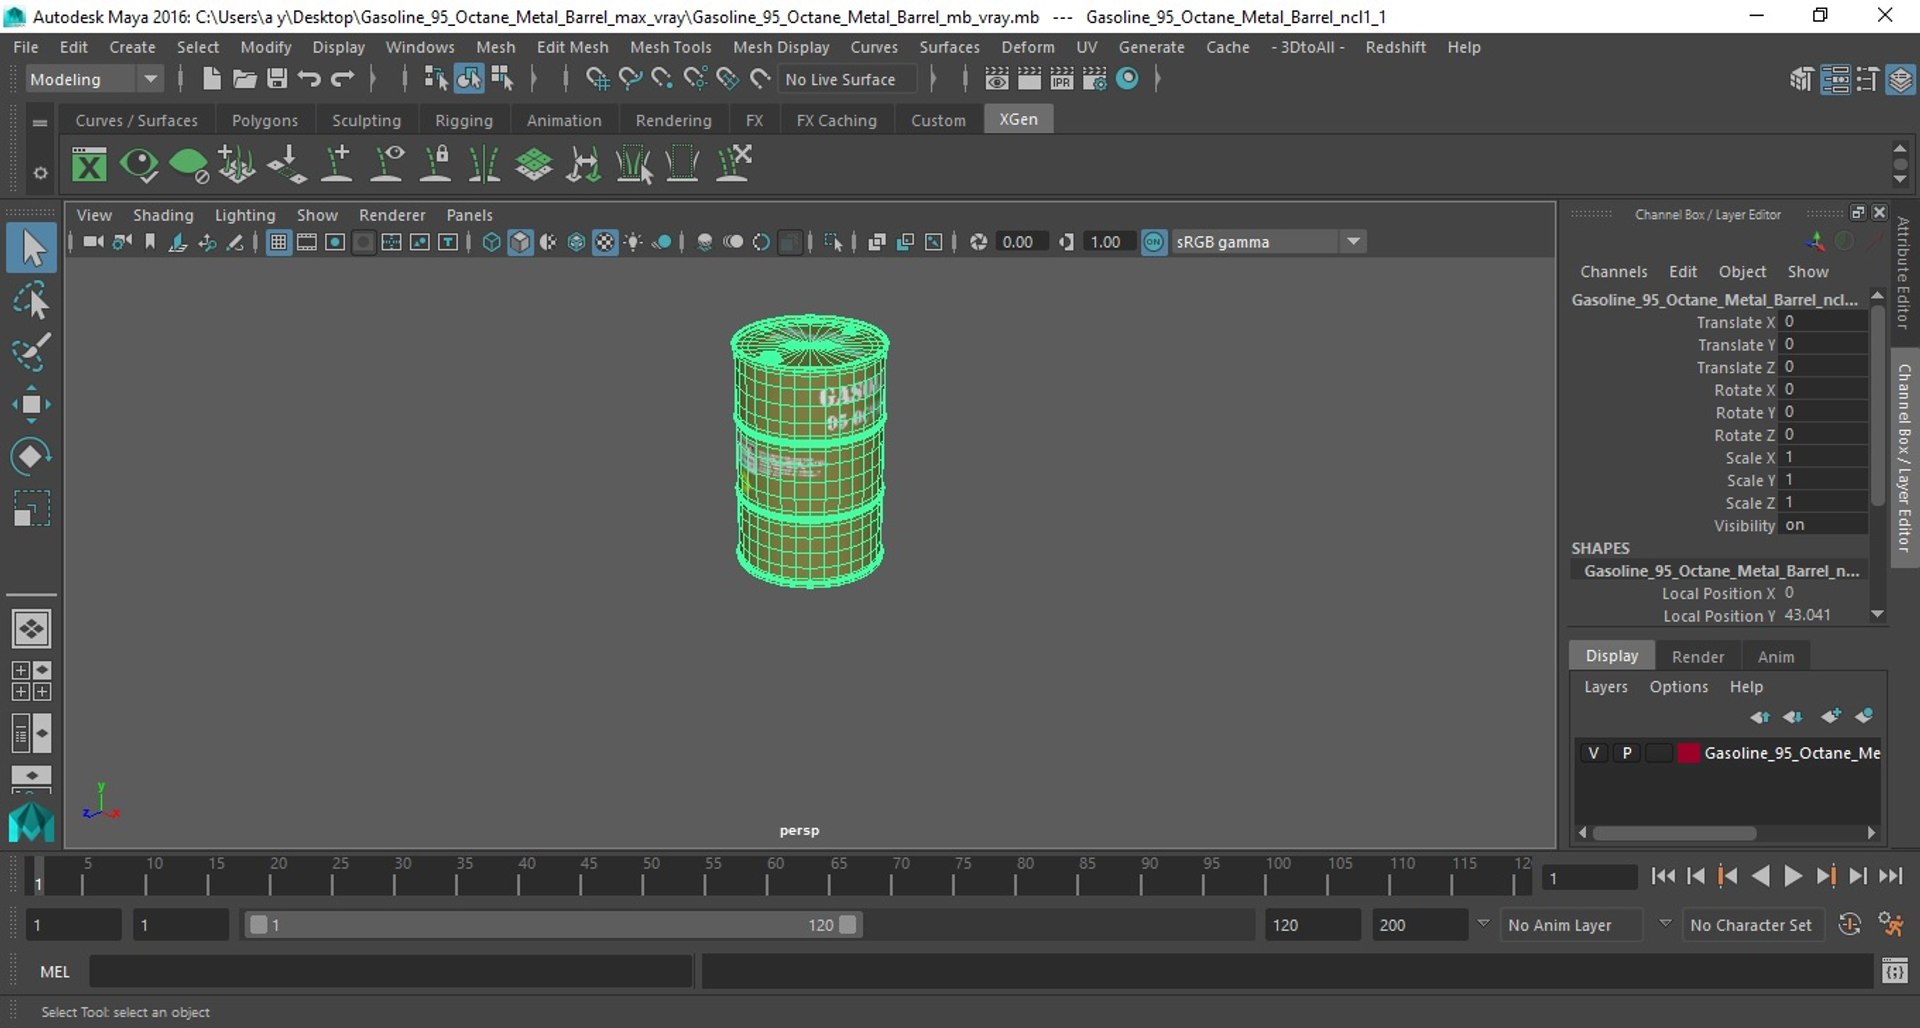
Task: Switch to the Polygons shelf tab
Action: click(265, 120)
